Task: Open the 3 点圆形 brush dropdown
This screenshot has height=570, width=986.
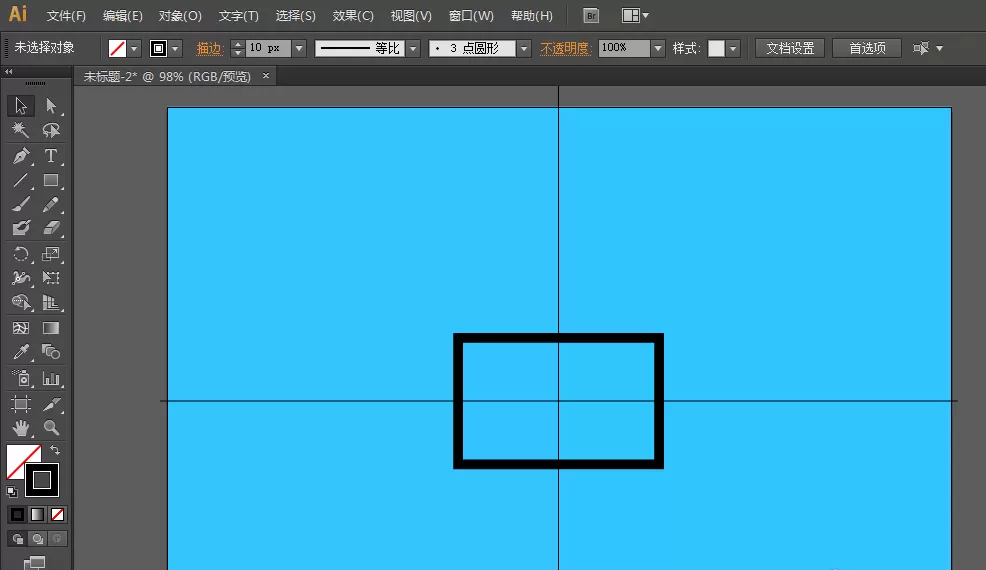Action: point(524,48)
